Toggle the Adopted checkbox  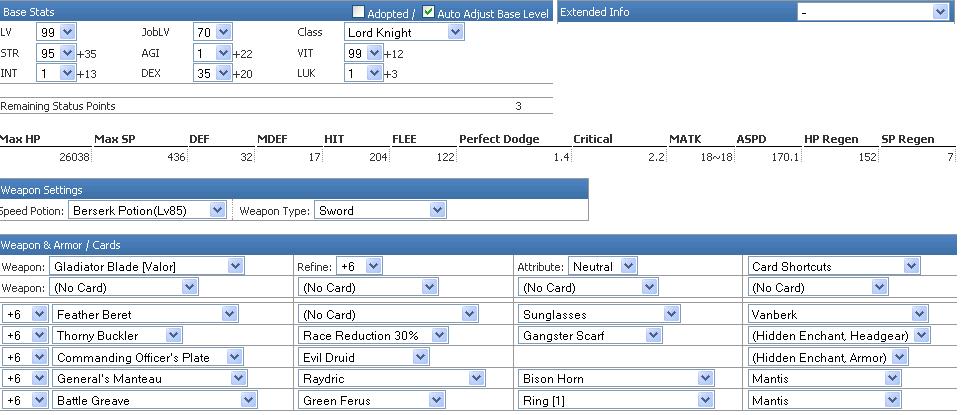pos(359,12)
